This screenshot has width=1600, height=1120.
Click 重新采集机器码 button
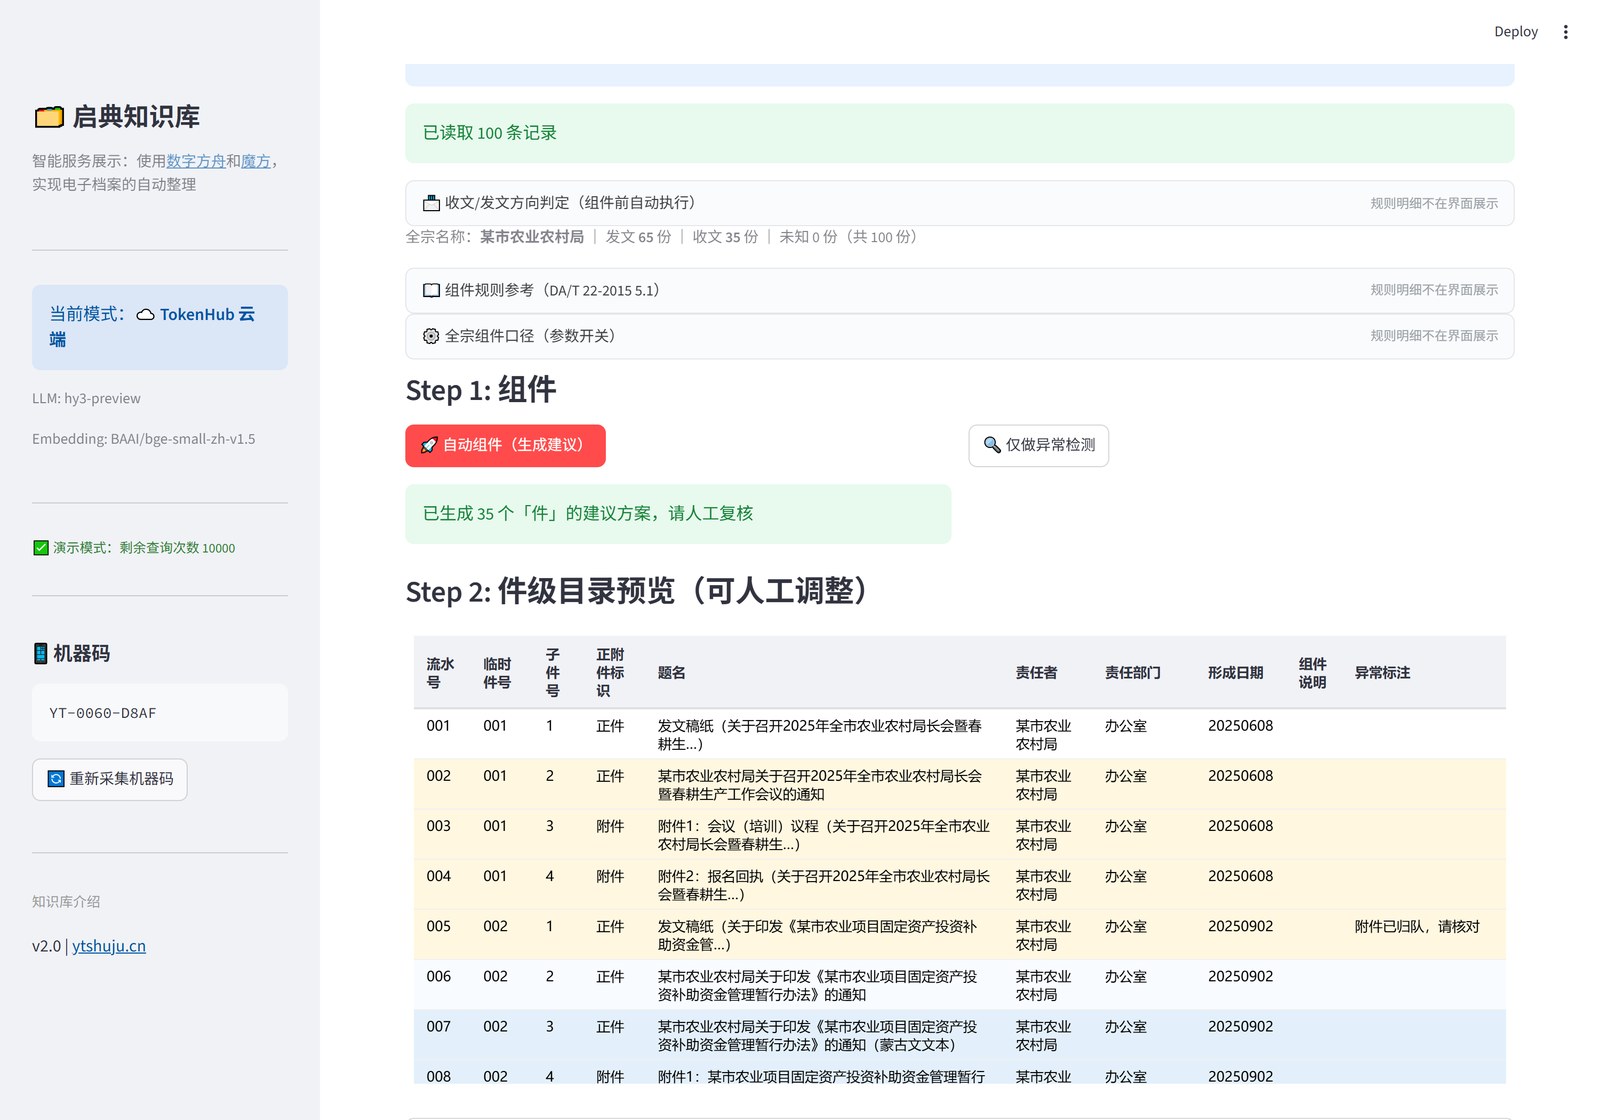pos(110,779)
